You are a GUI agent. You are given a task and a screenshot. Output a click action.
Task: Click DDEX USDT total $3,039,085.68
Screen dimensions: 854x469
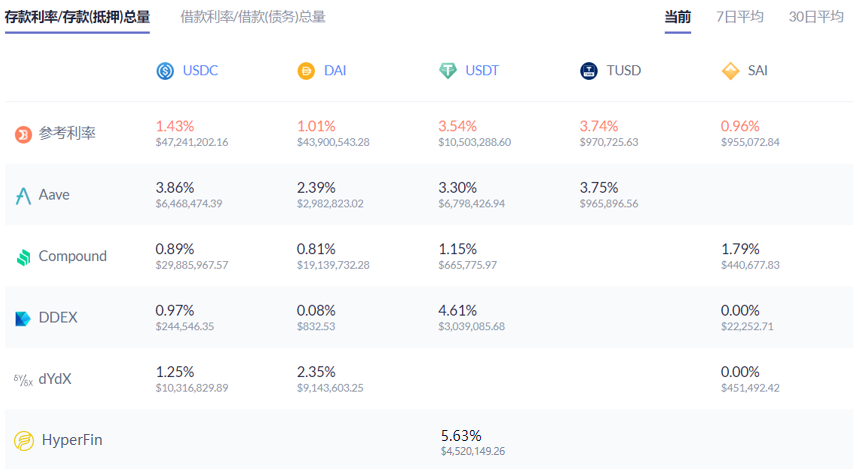click(472, 326)
